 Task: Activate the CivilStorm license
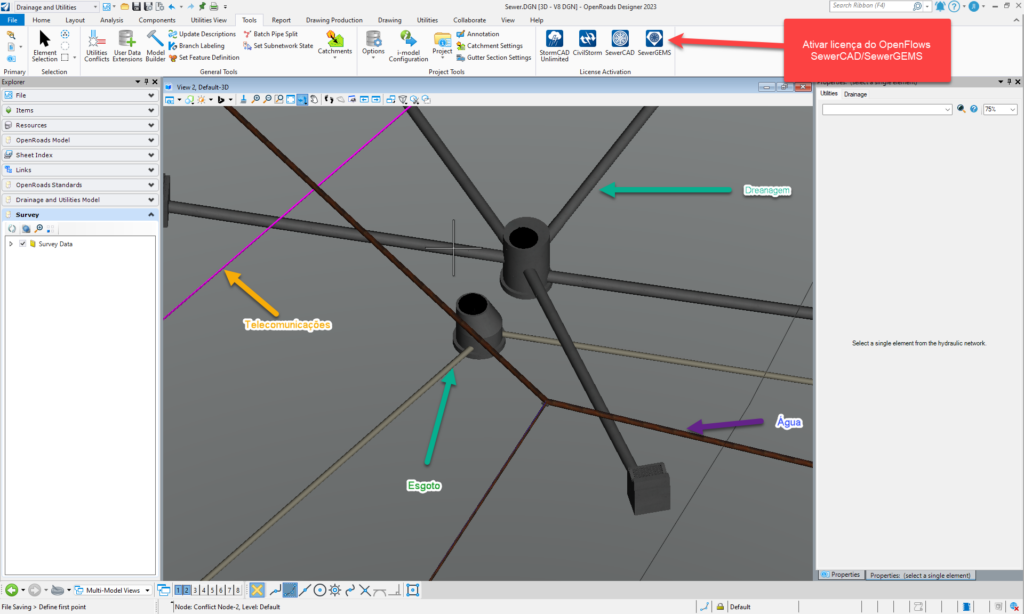587,43
